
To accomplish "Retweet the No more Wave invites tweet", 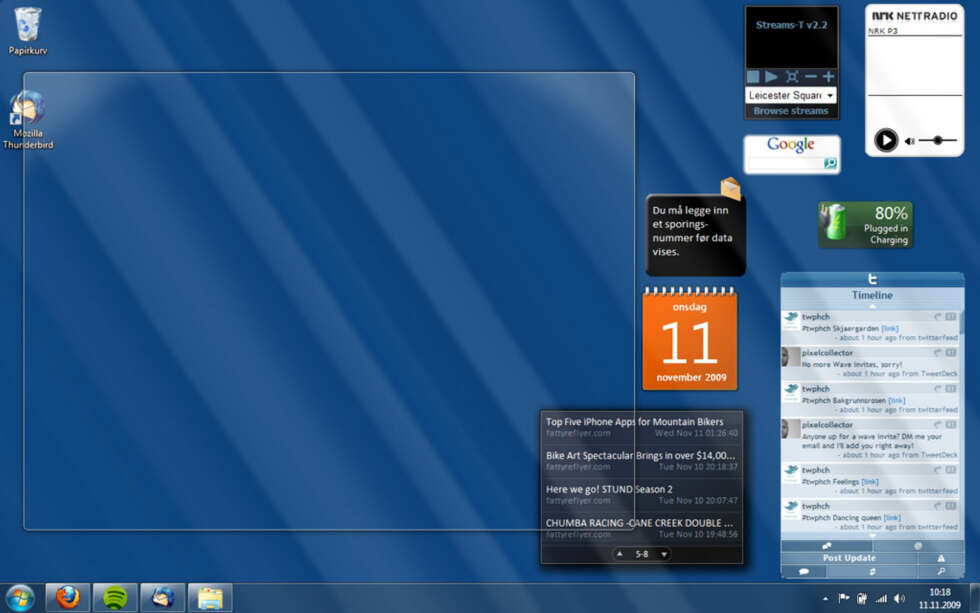I will pyautogui.click(x=951, y=352).
